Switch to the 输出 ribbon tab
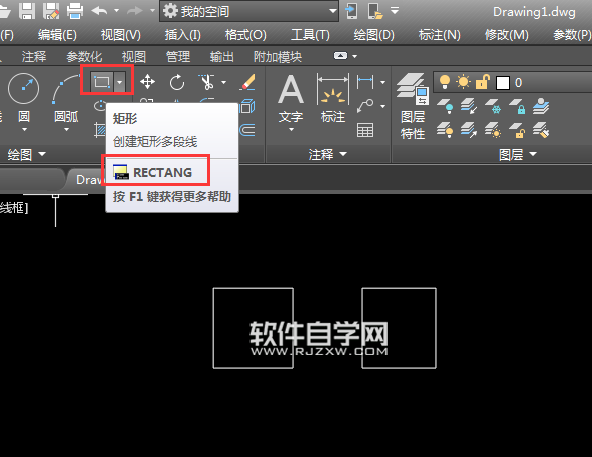Screen dimensions: 592x457 point(222,57)
